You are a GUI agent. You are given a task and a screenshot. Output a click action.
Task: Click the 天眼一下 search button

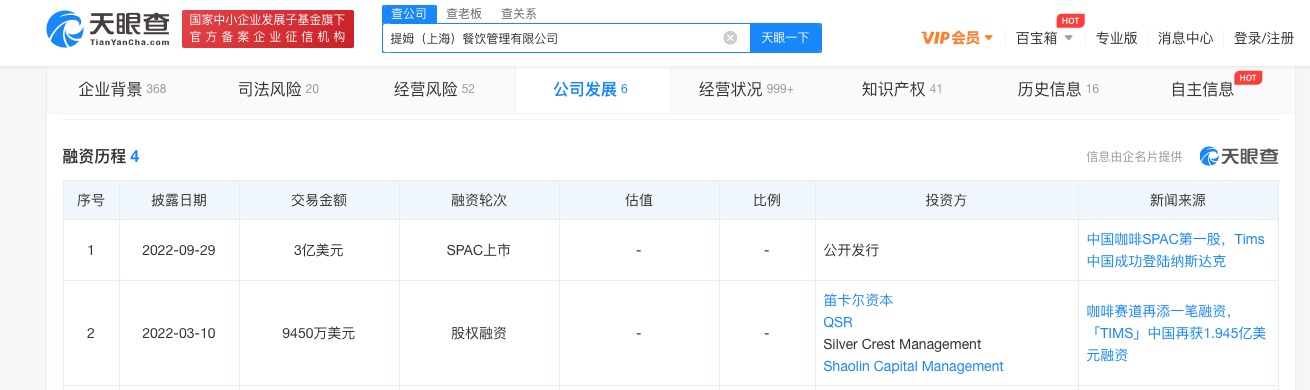[x=785, y=38]
